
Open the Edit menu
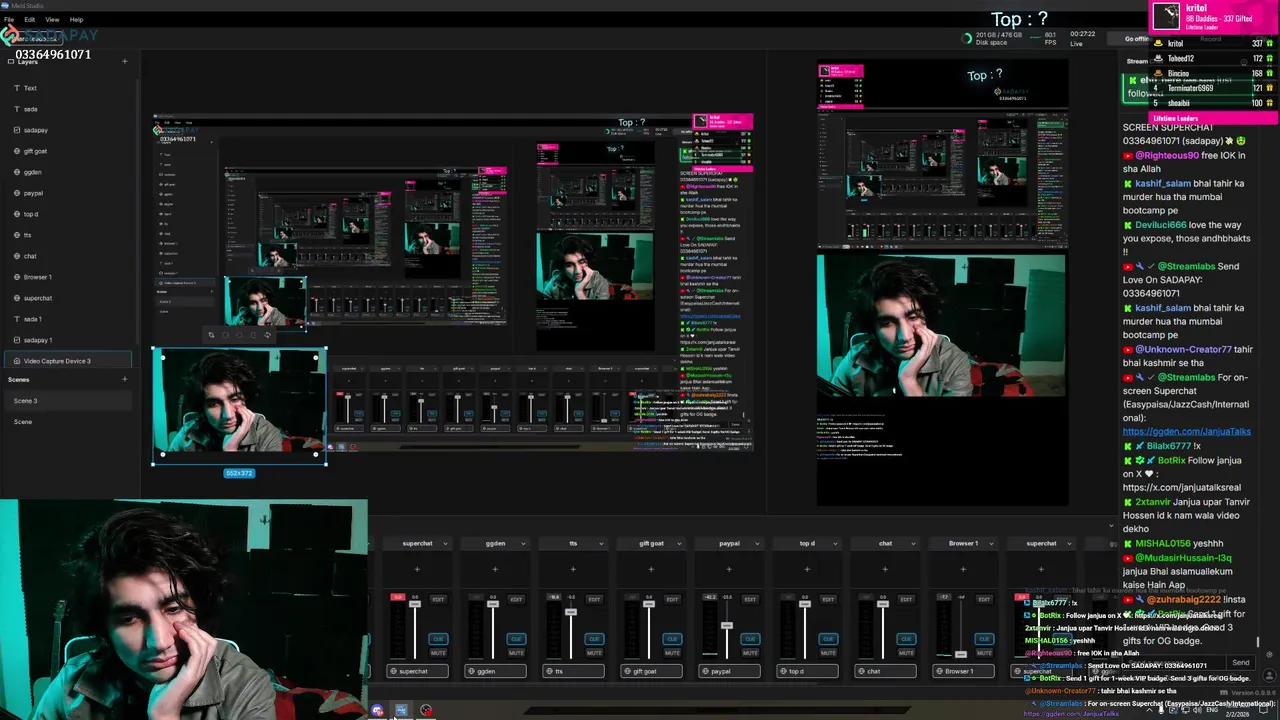click(x=30, y=19)
